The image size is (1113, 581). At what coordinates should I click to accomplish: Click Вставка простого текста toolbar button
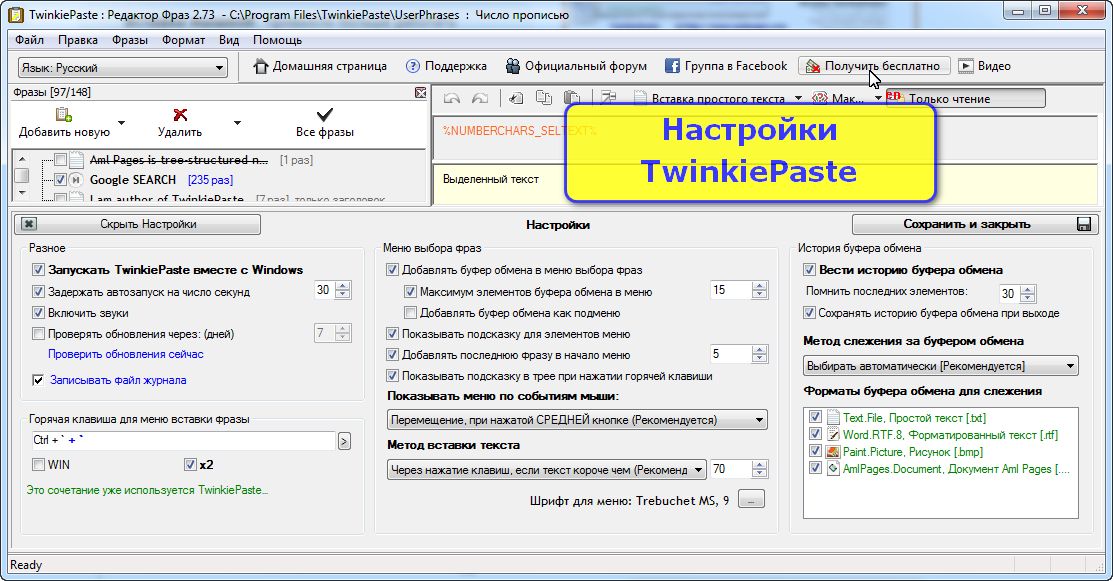pos(709,99)
